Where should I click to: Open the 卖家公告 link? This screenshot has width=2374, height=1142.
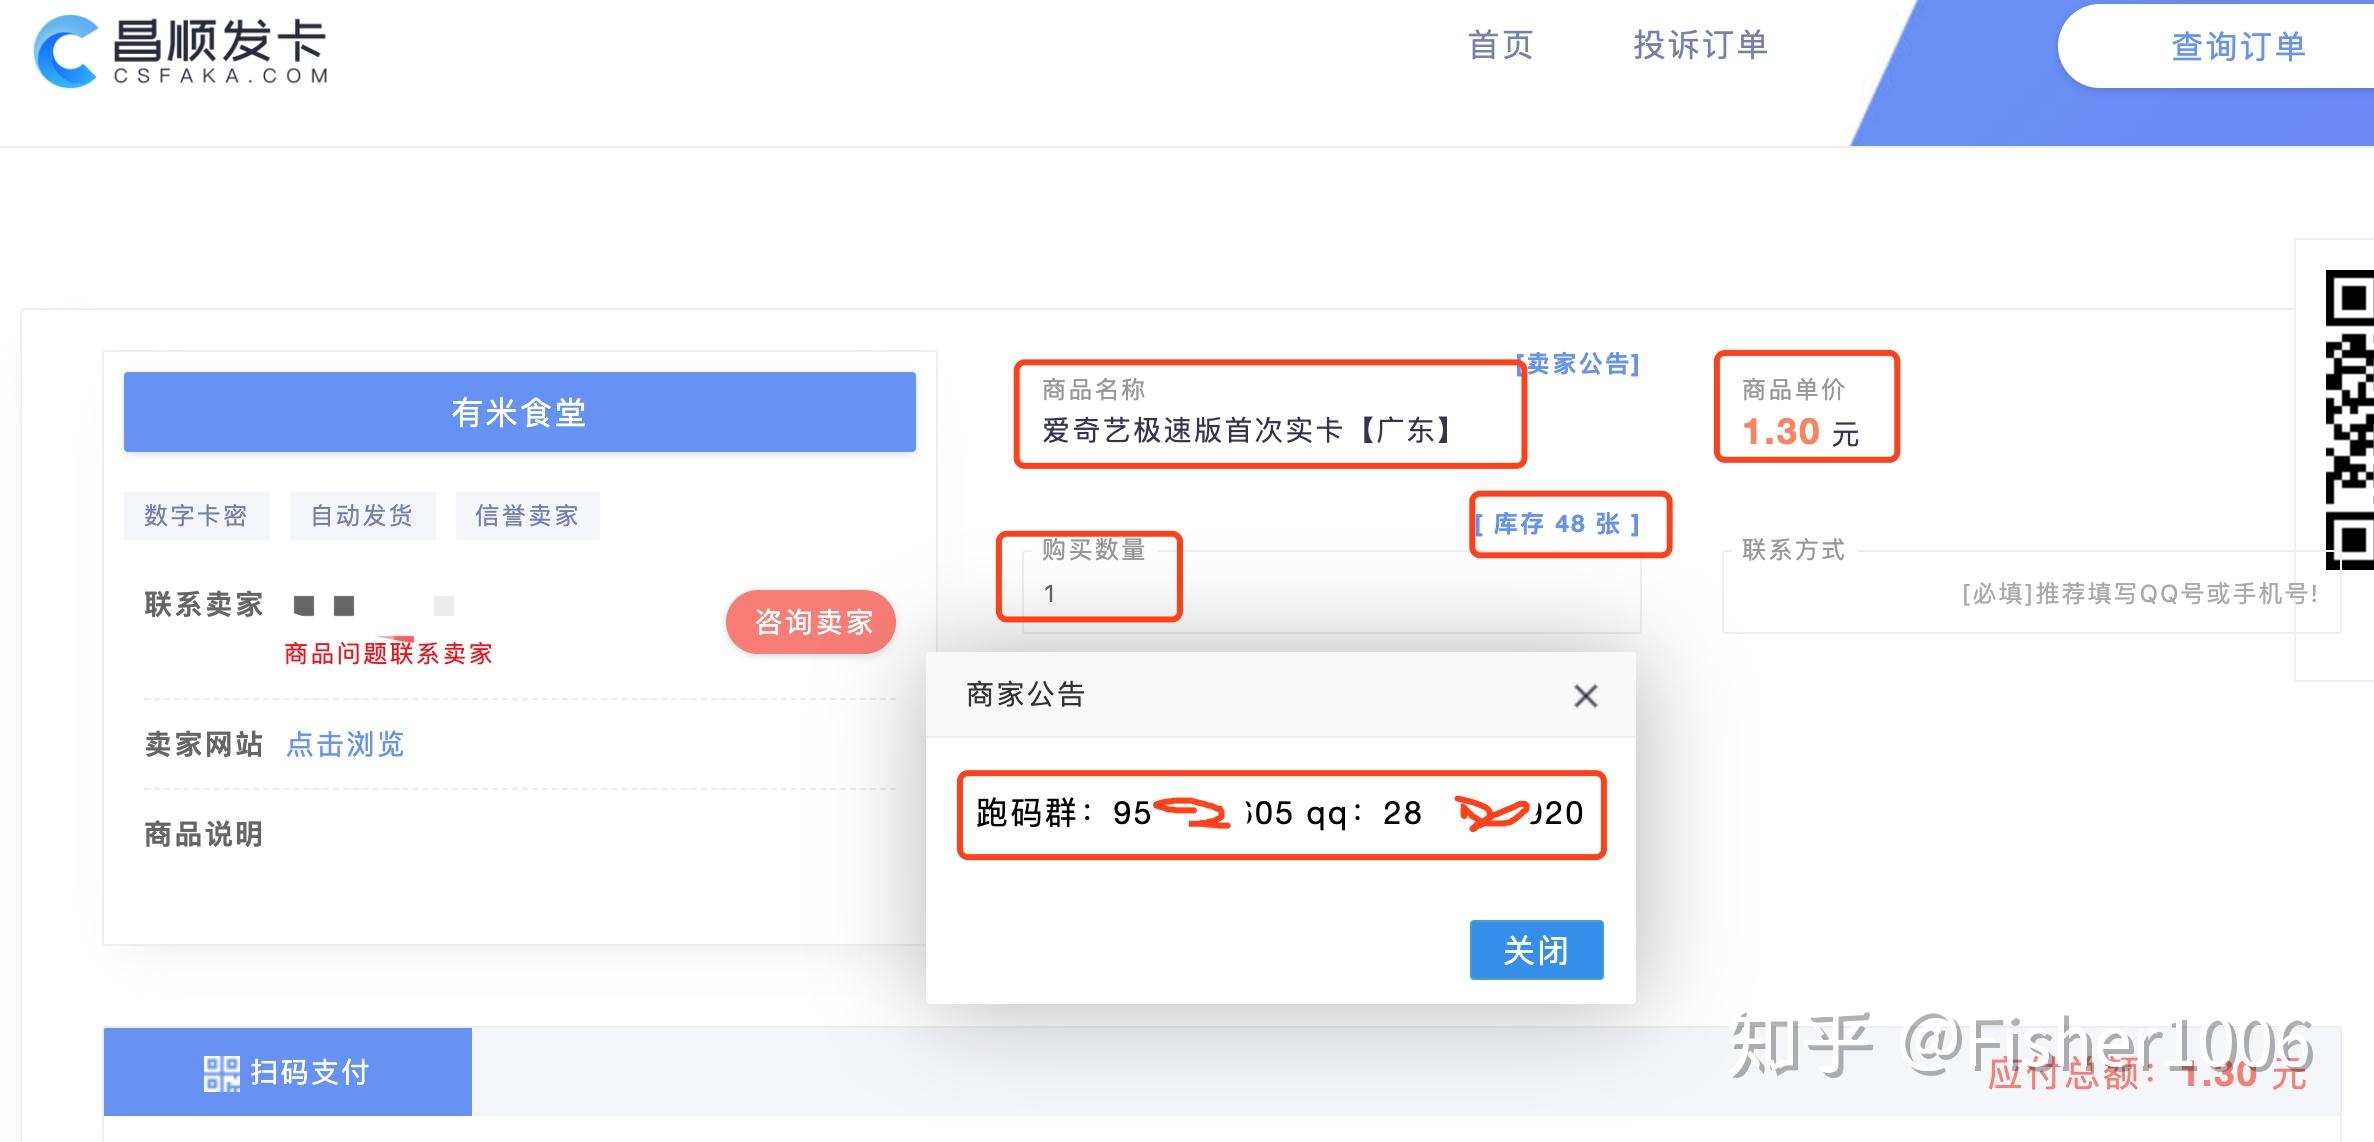[1578, 364]
